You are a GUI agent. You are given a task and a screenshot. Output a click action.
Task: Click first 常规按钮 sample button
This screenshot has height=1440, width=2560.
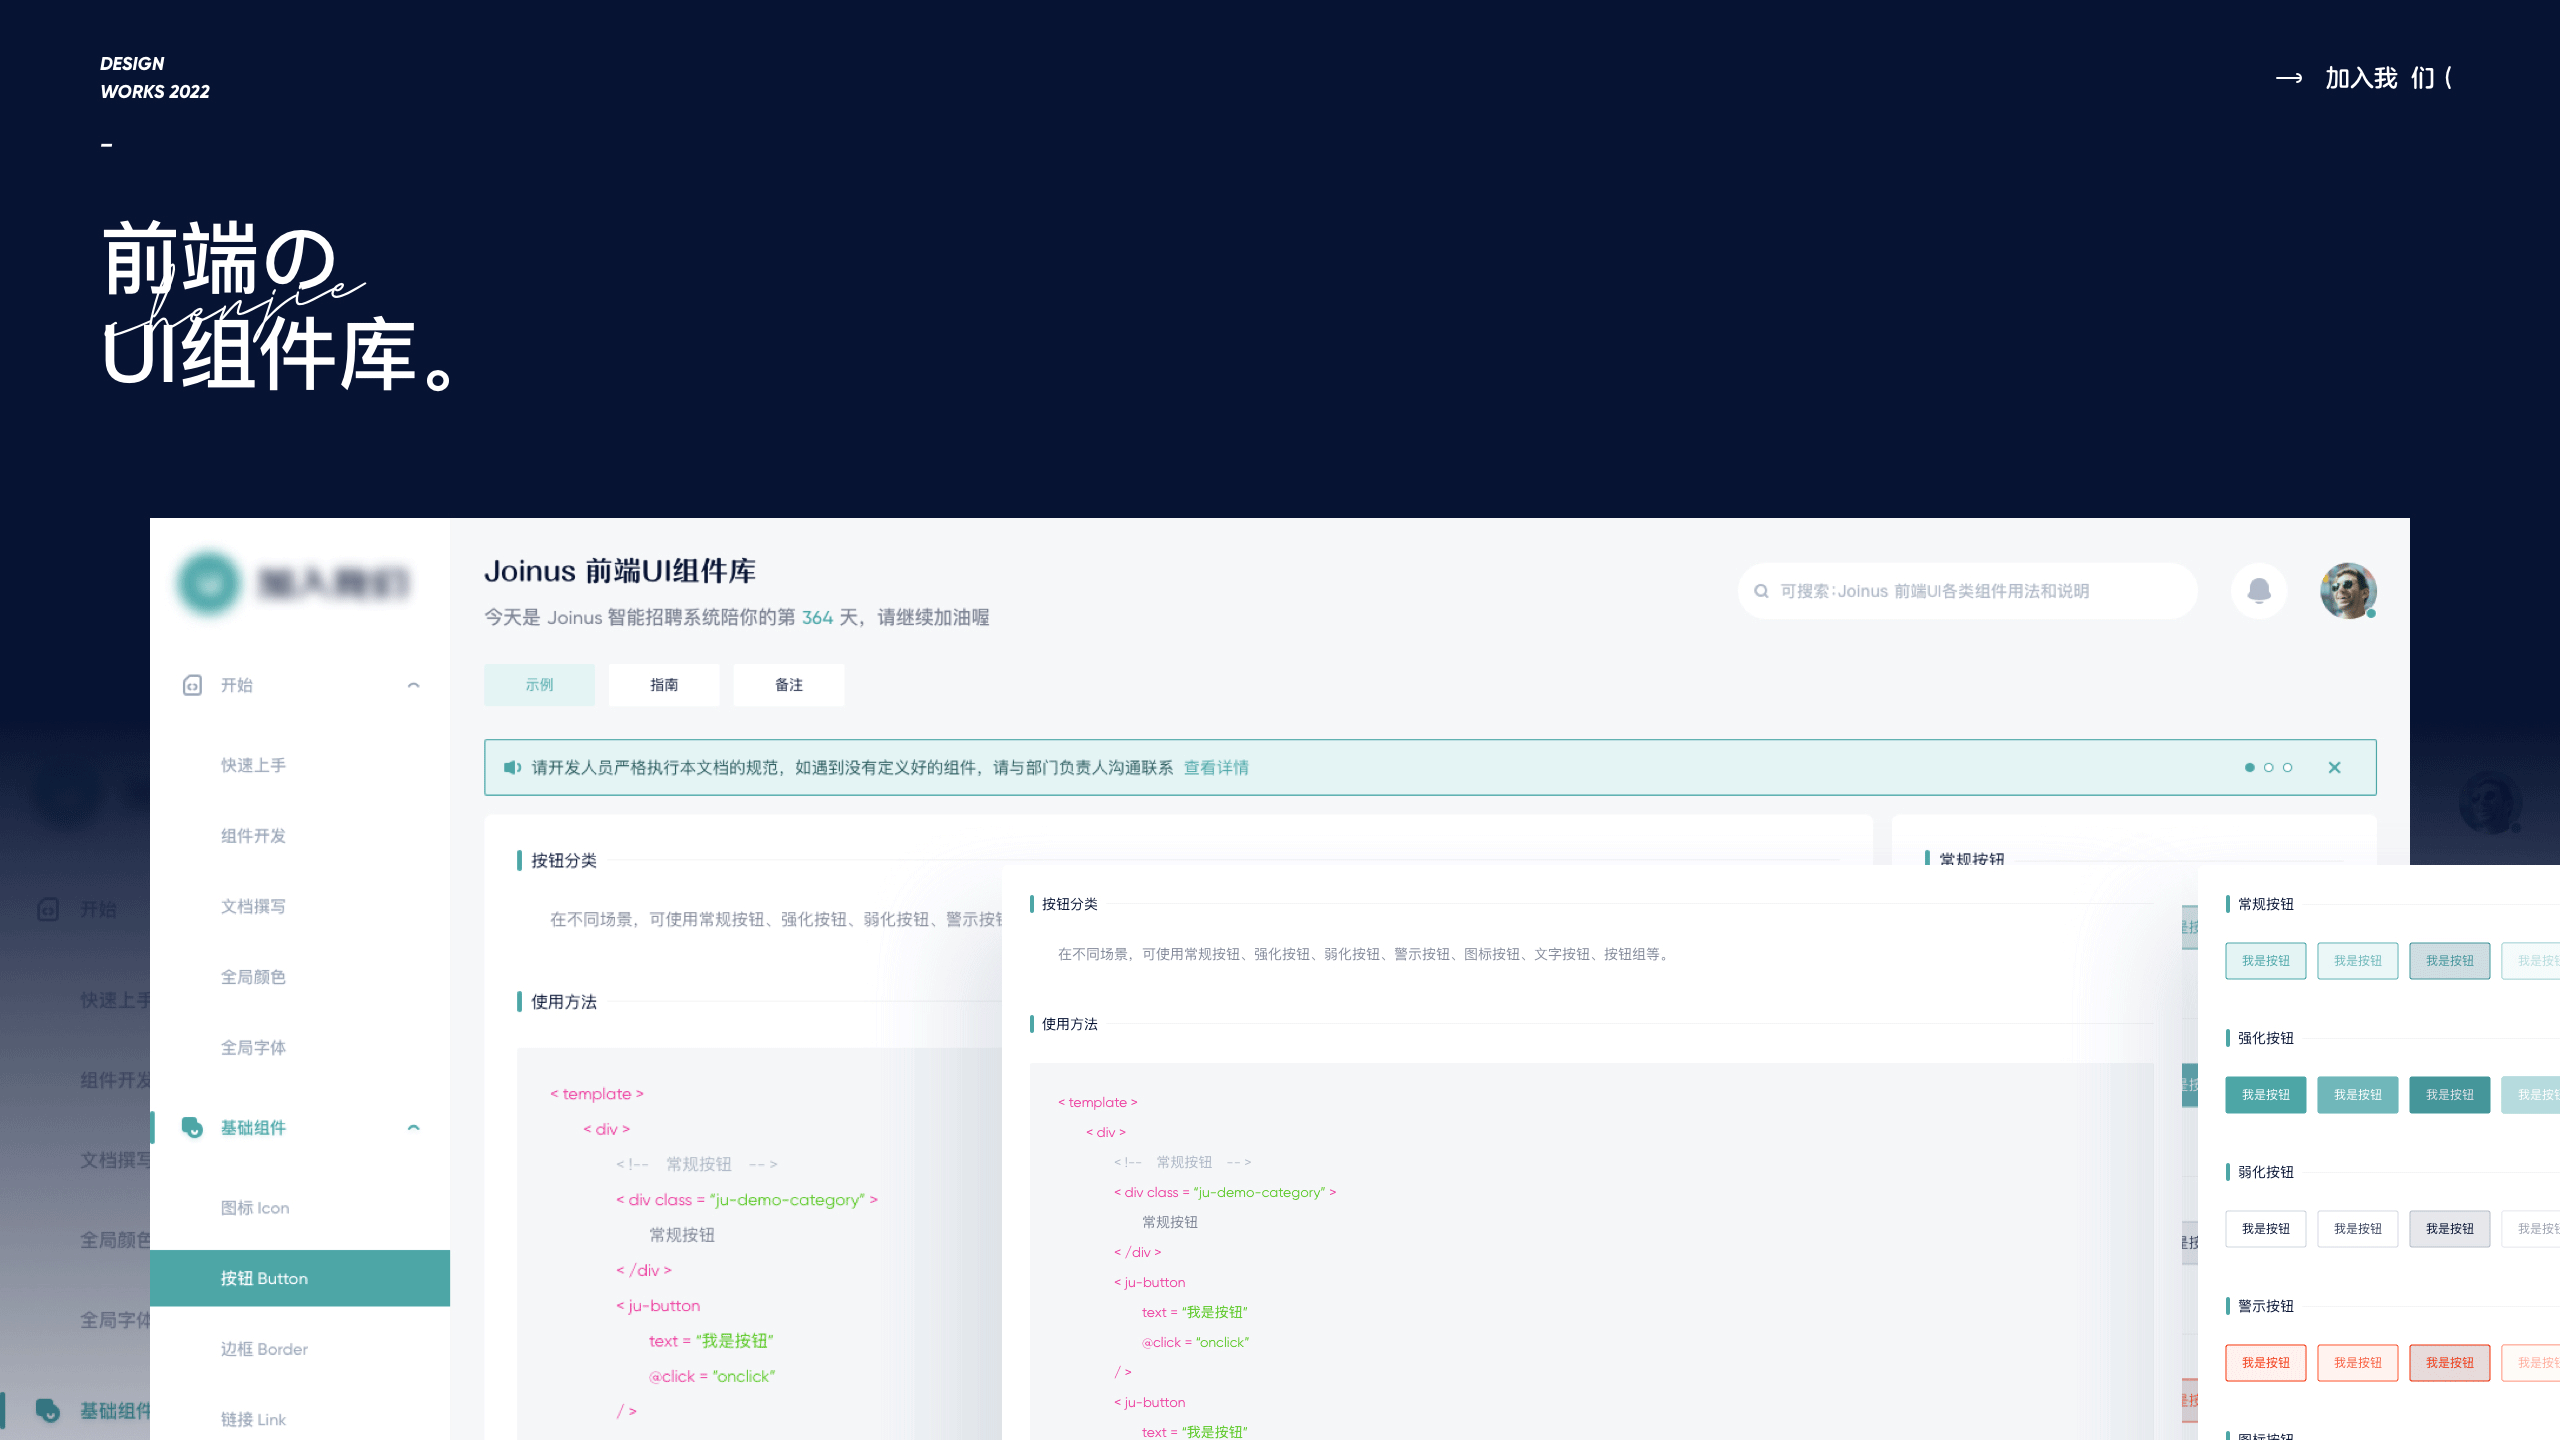tap(2265, 961)
